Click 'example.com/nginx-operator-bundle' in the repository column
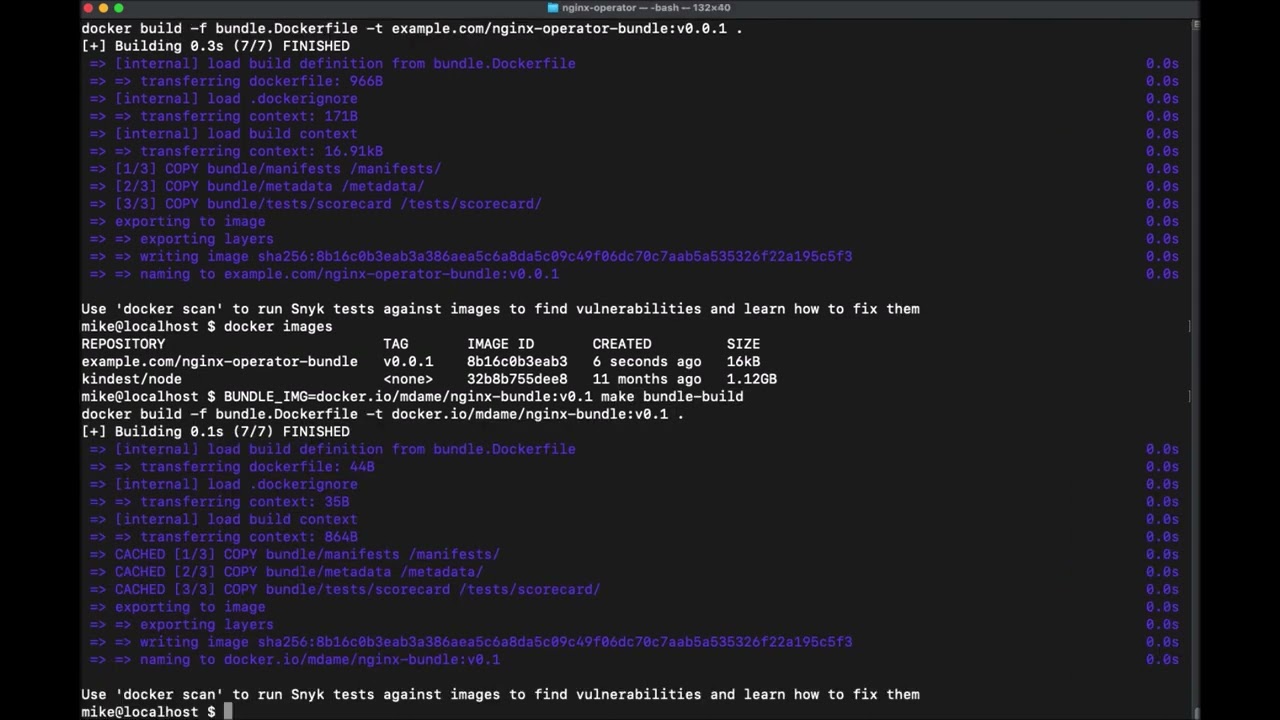Image resolution: width=1280 pixels, height=720 pixels. (219, 361)
